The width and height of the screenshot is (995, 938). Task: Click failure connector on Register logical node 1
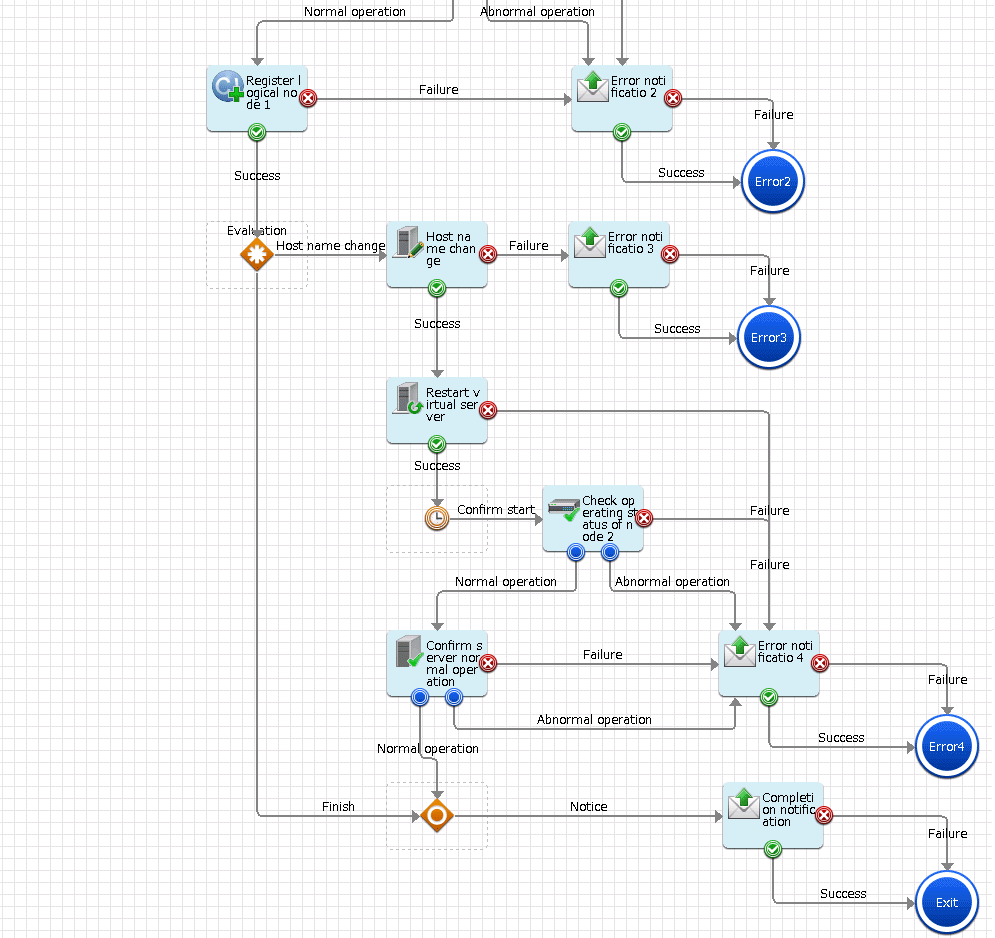pos(308,98)
